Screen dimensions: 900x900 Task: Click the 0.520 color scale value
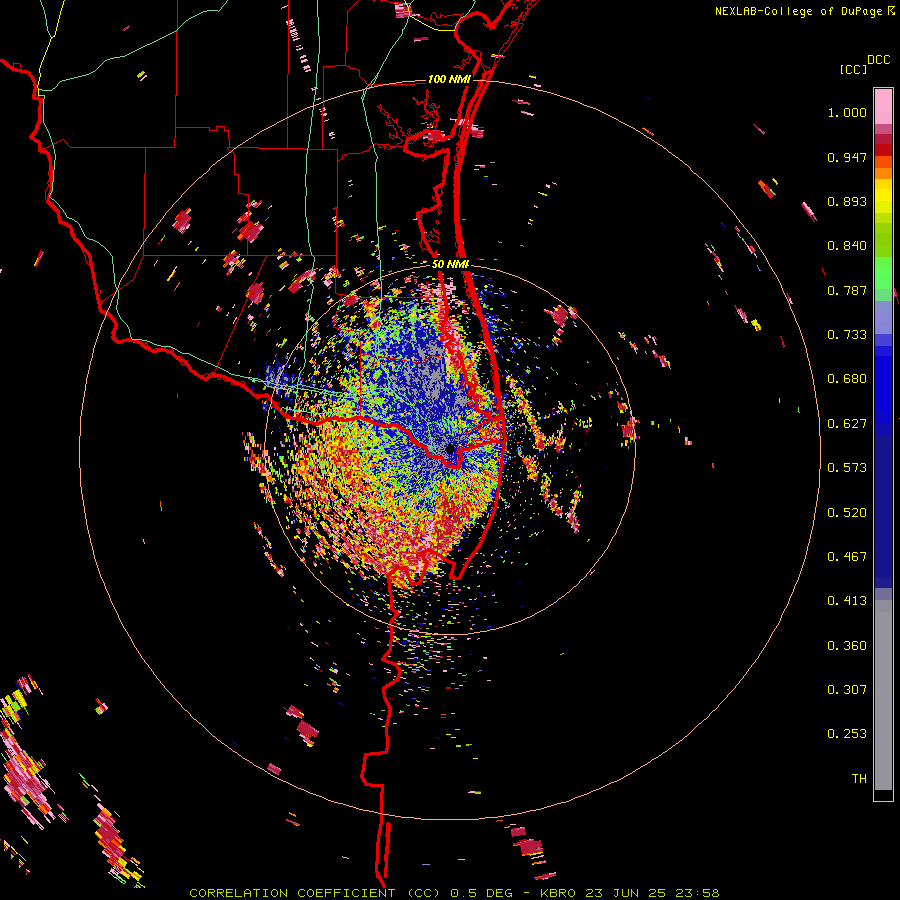click(847, 513)
